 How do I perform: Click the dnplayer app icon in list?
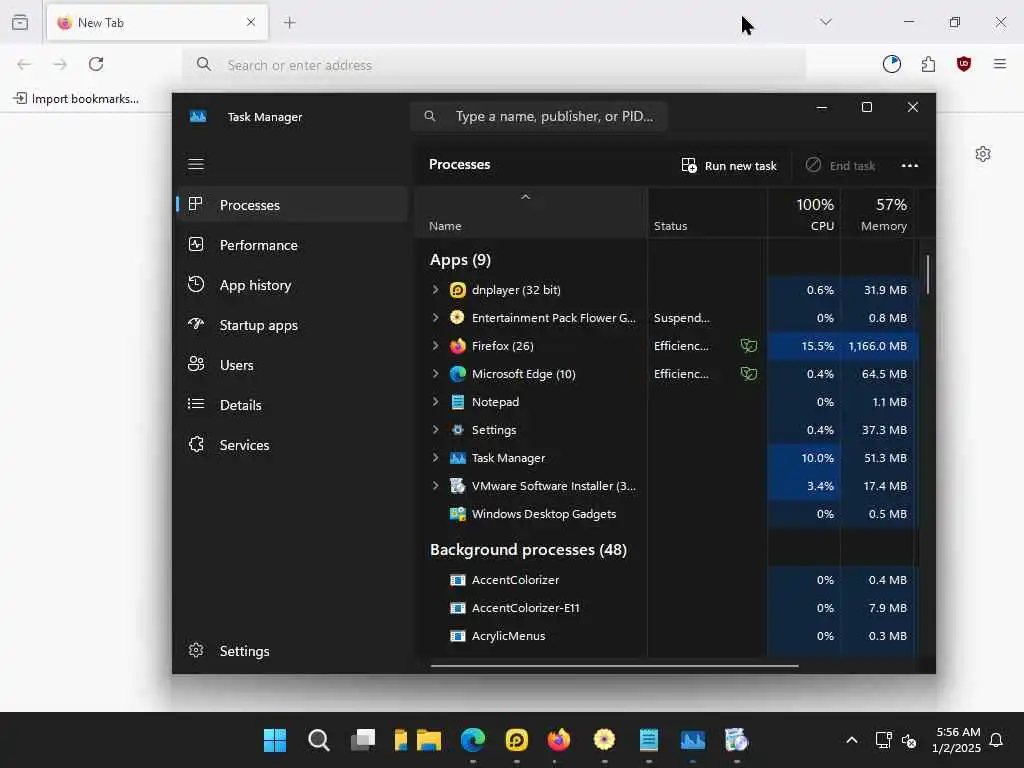point(458,289)
